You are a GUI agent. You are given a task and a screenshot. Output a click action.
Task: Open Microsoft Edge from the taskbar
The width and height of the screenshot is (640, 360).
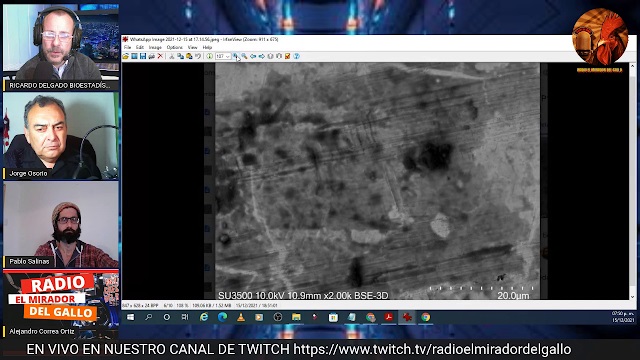pyautogui.click(x=222, y=317)
